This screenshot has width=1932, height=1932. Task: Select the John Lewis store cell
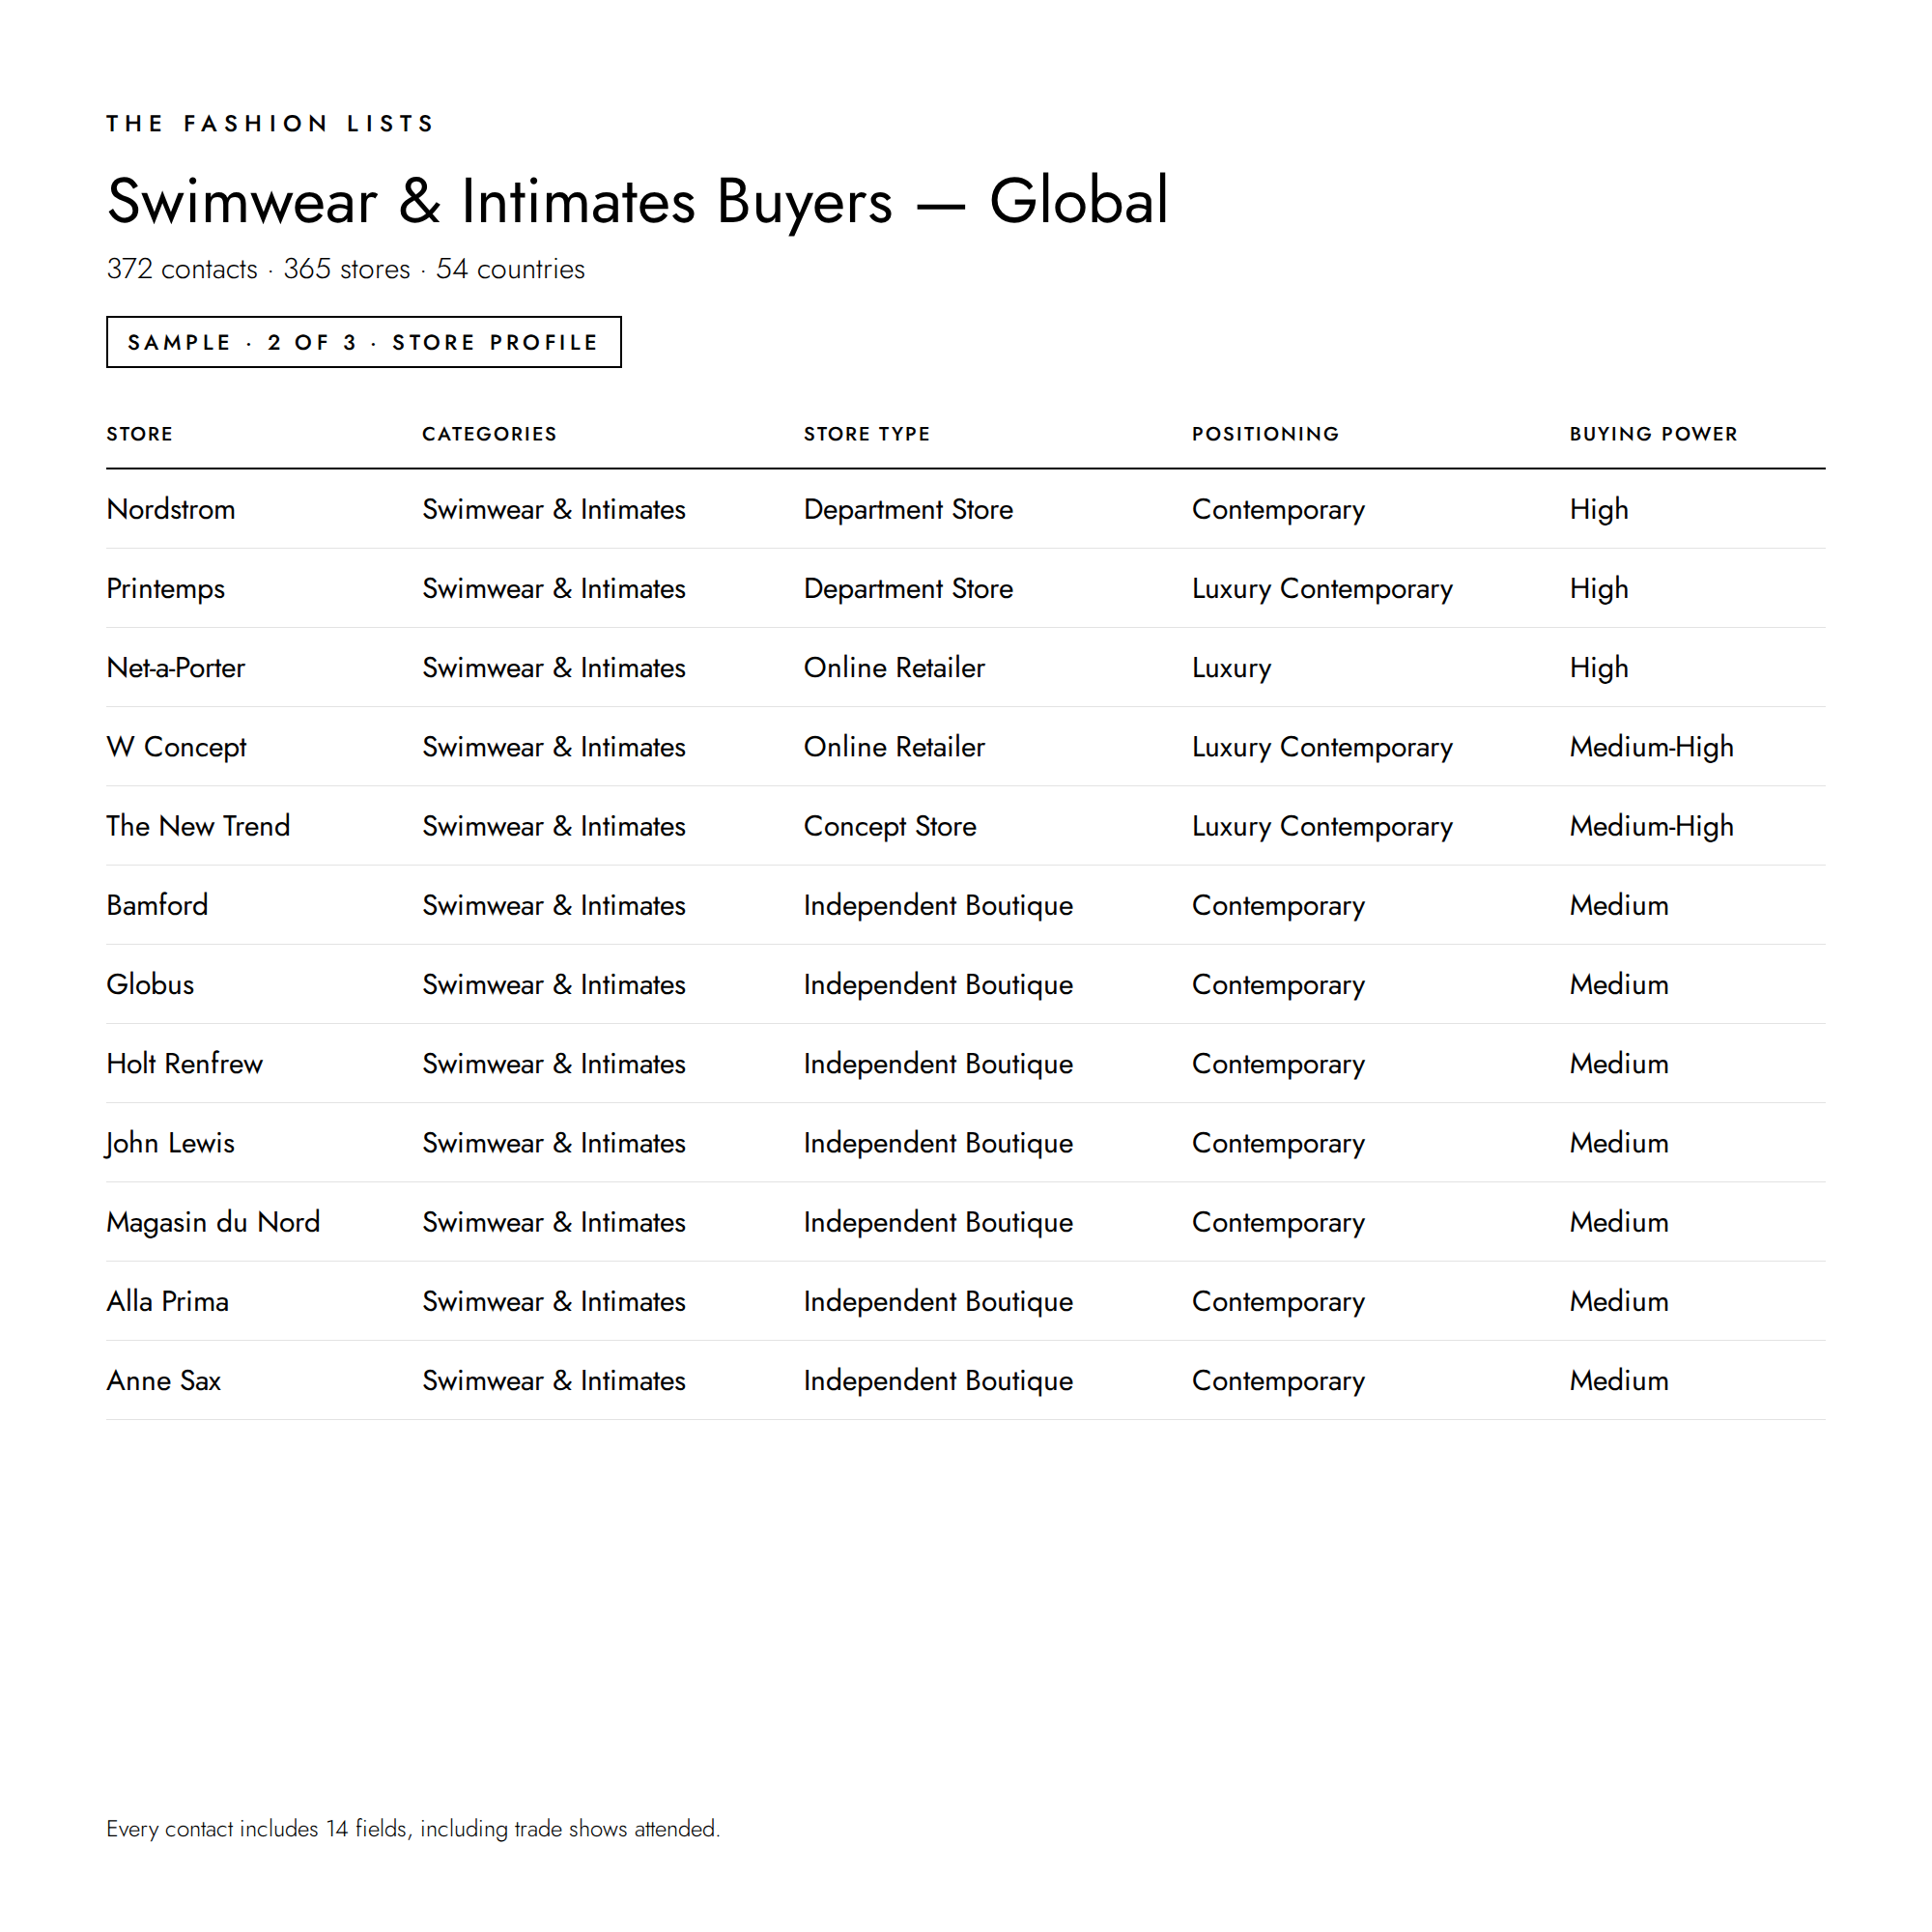(x=170, y=1143)
